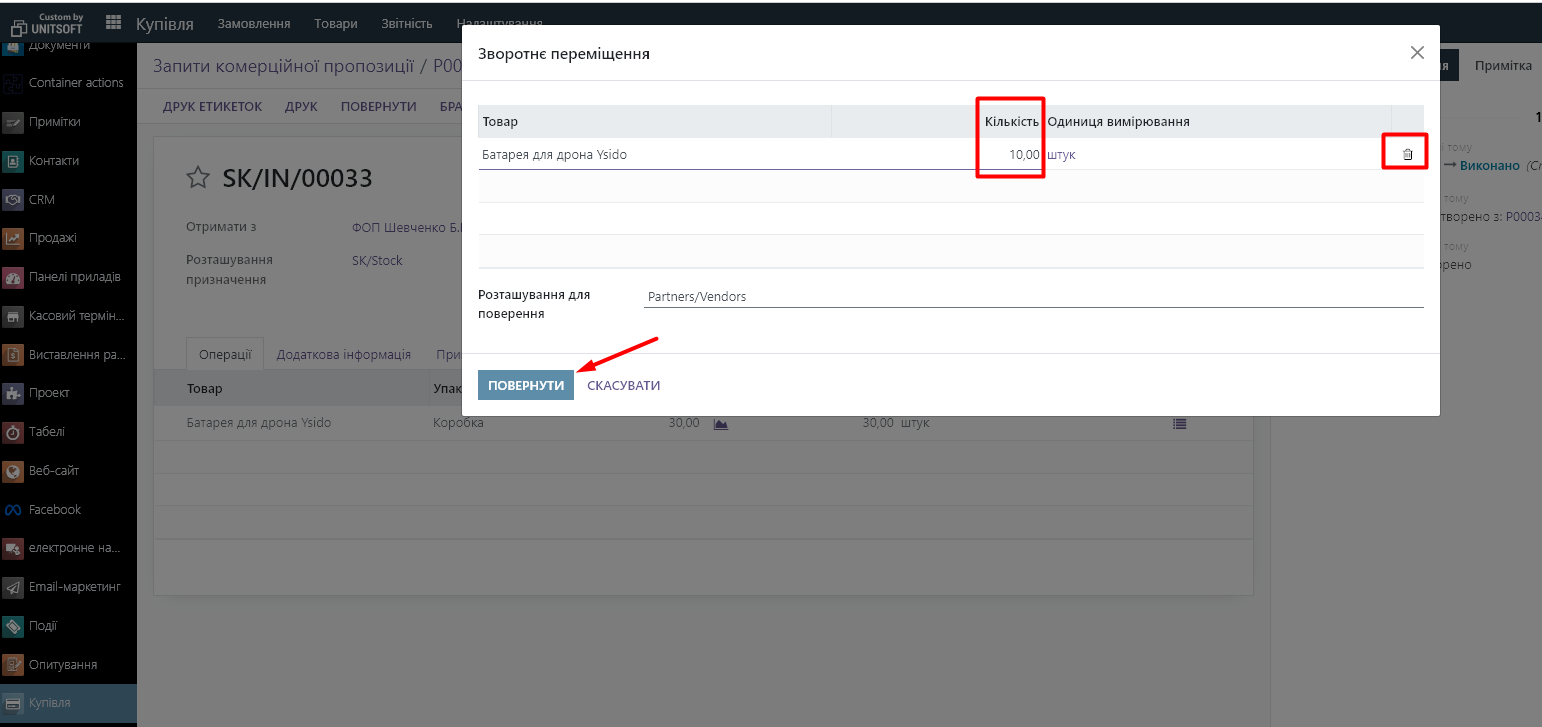Screen dimensions: 1542x727
Task: Open Facebook in the sidebar
Action: (x=55, y=509)
